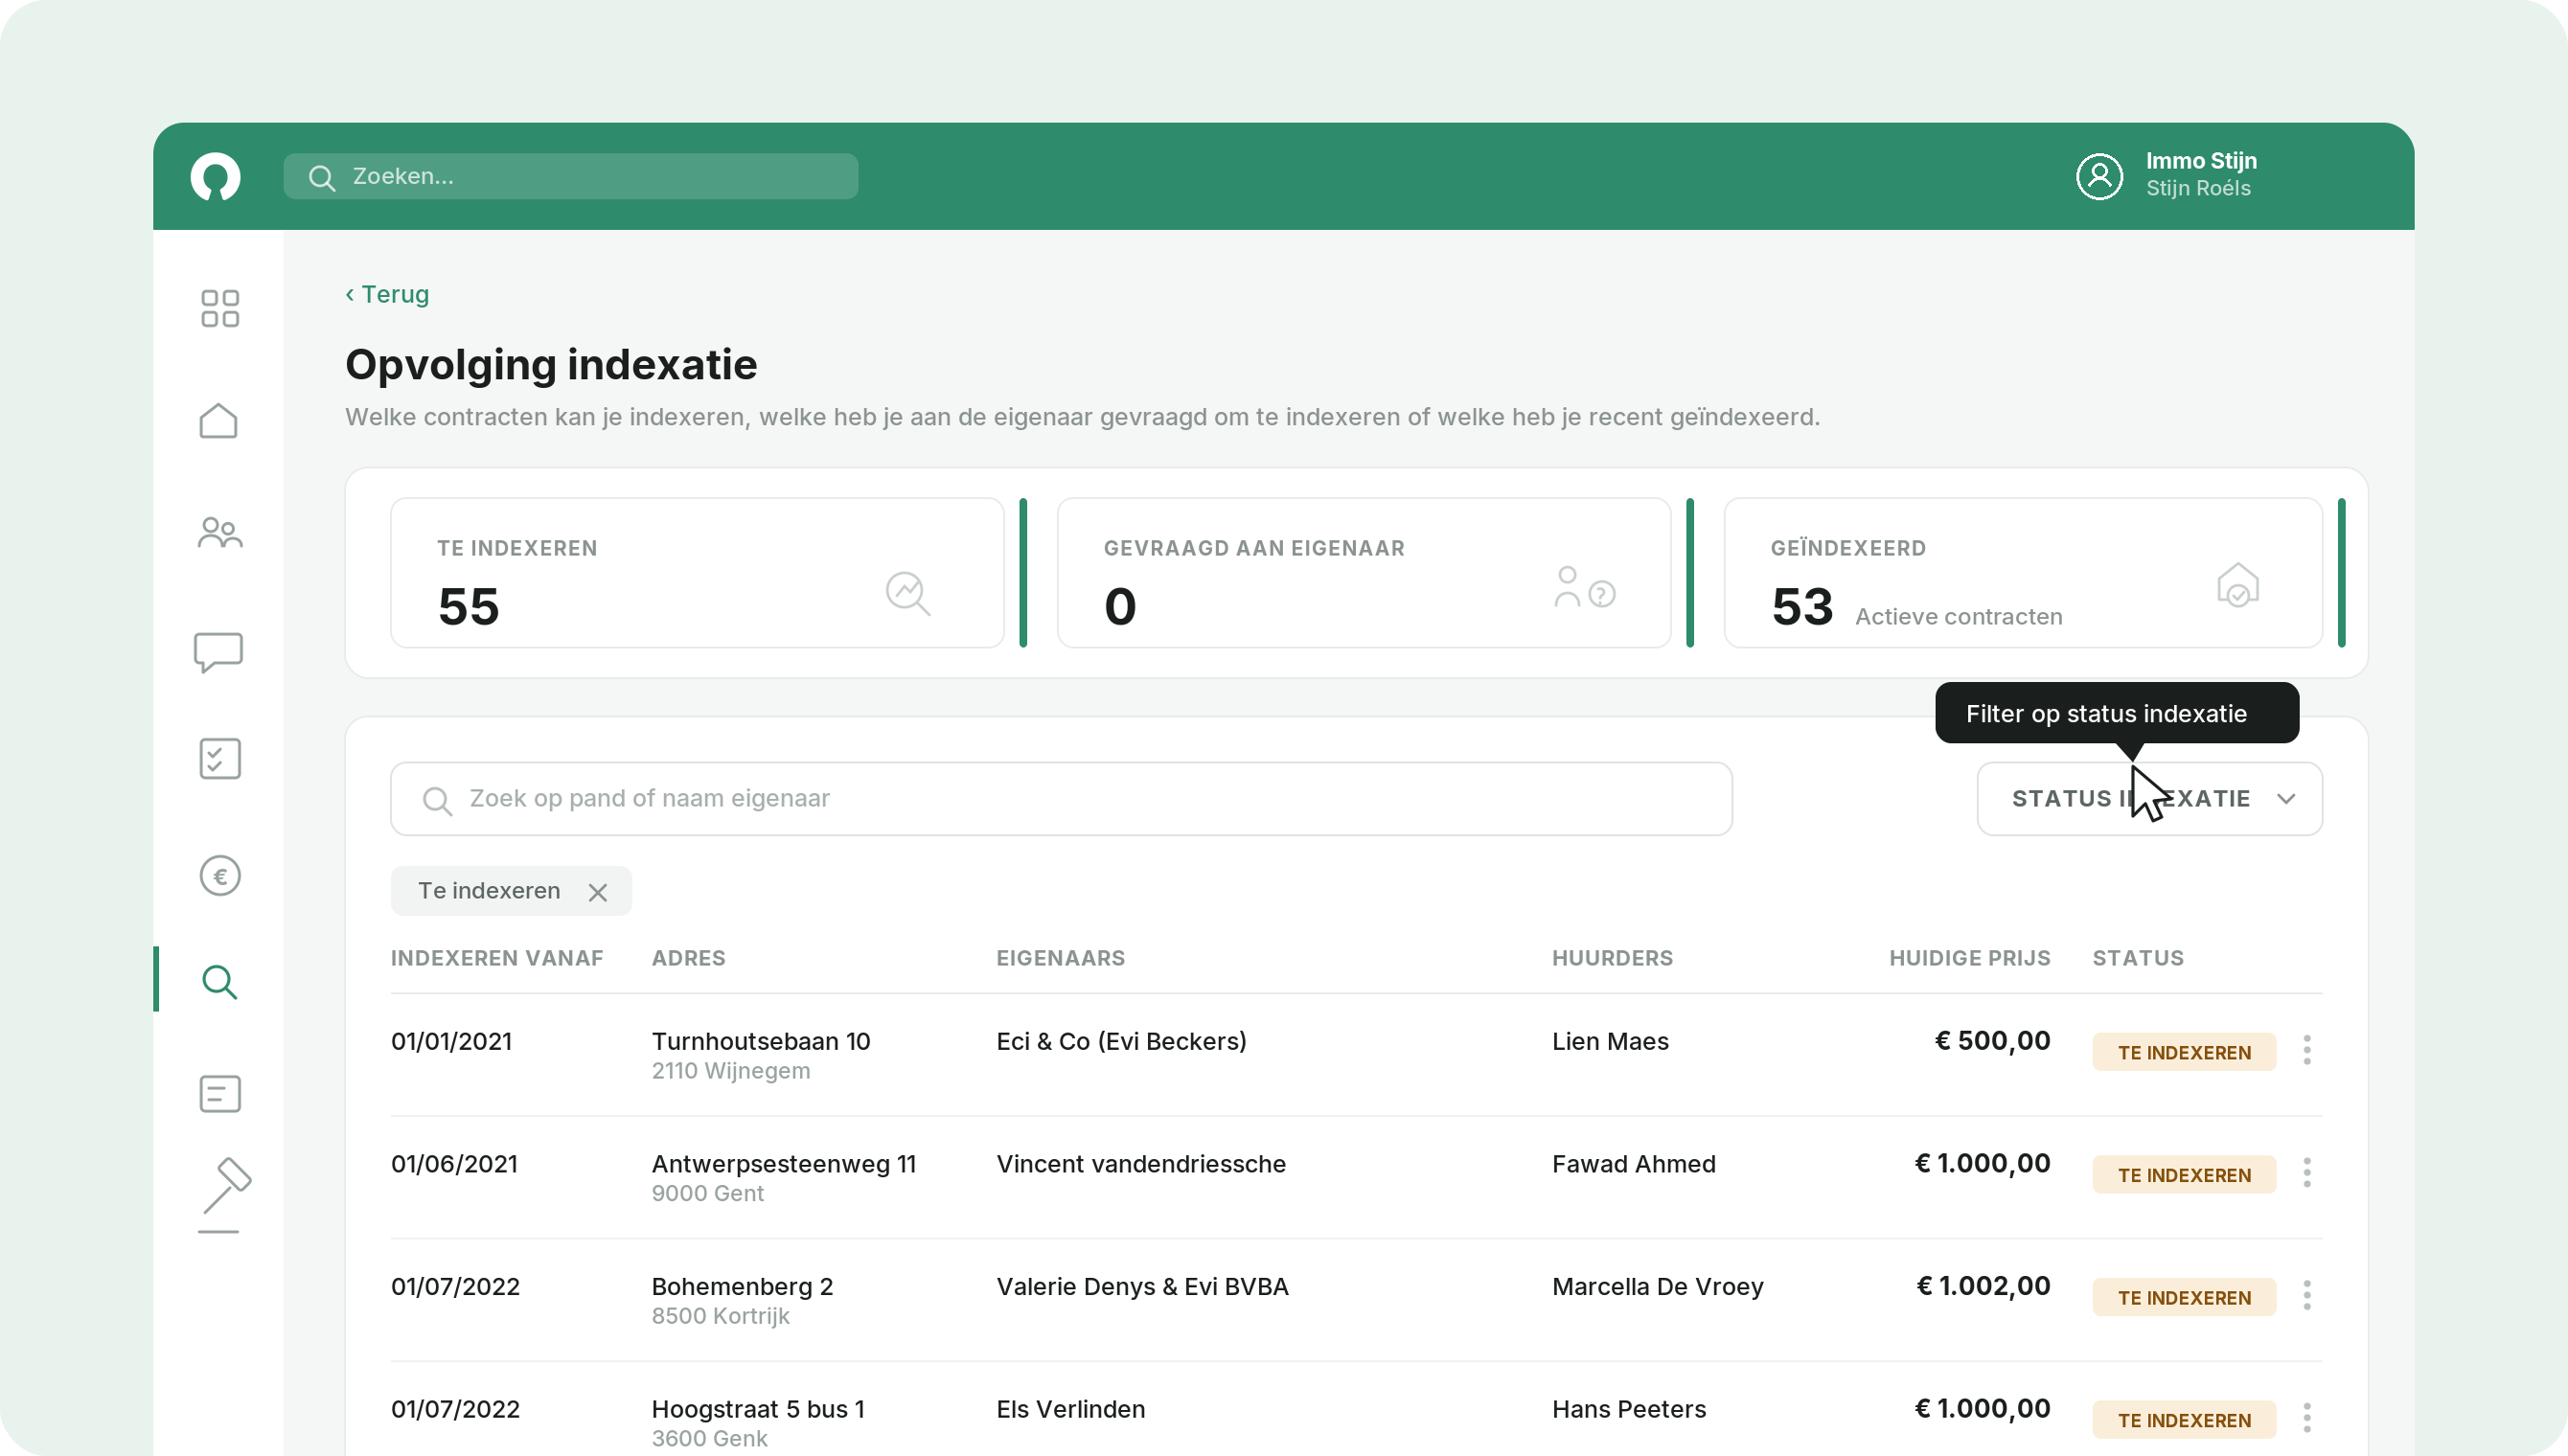Viewport: 2568px width, 1456px height.
Task: Open the chat bubble icon in sidebar
Action: point(218,652)
